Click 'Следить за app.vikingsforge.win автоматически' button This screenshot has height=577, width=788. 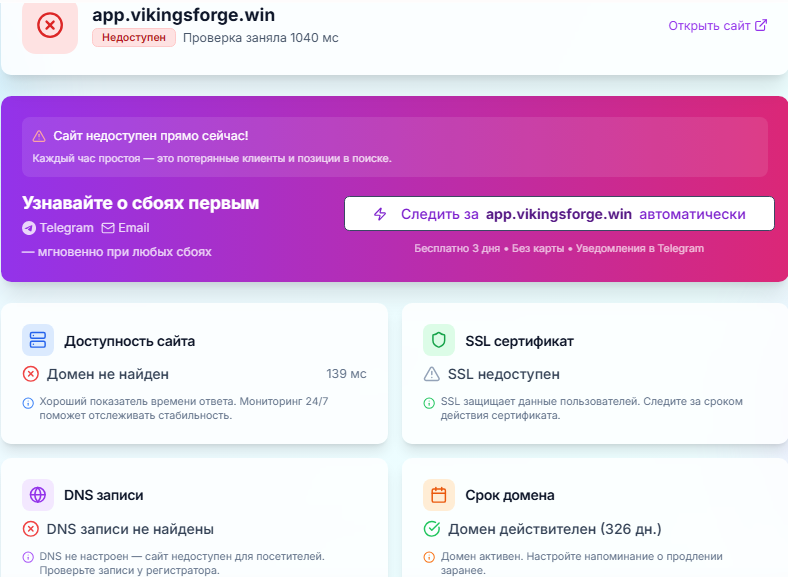[x=559, y=214]
